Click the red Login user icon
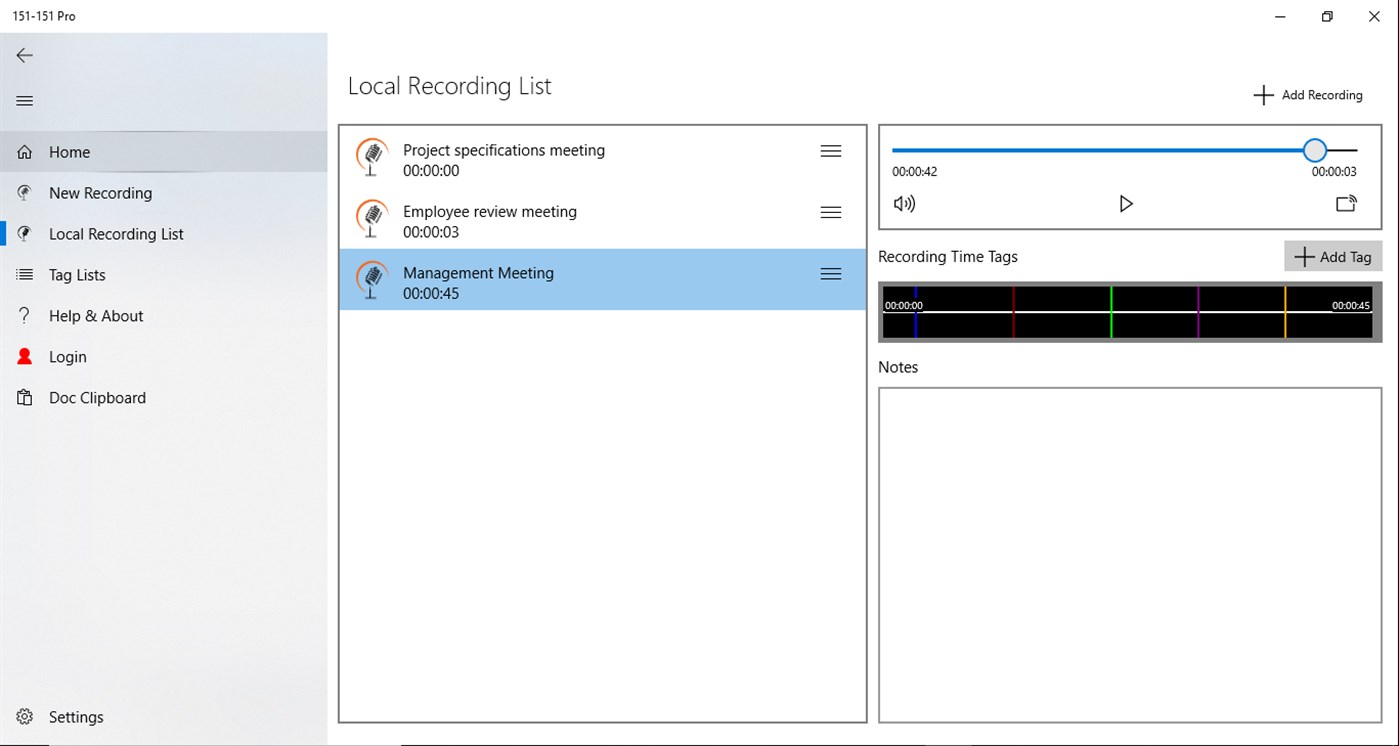The width and height of the screenshot is (1399, 746). tap(24, 356)
